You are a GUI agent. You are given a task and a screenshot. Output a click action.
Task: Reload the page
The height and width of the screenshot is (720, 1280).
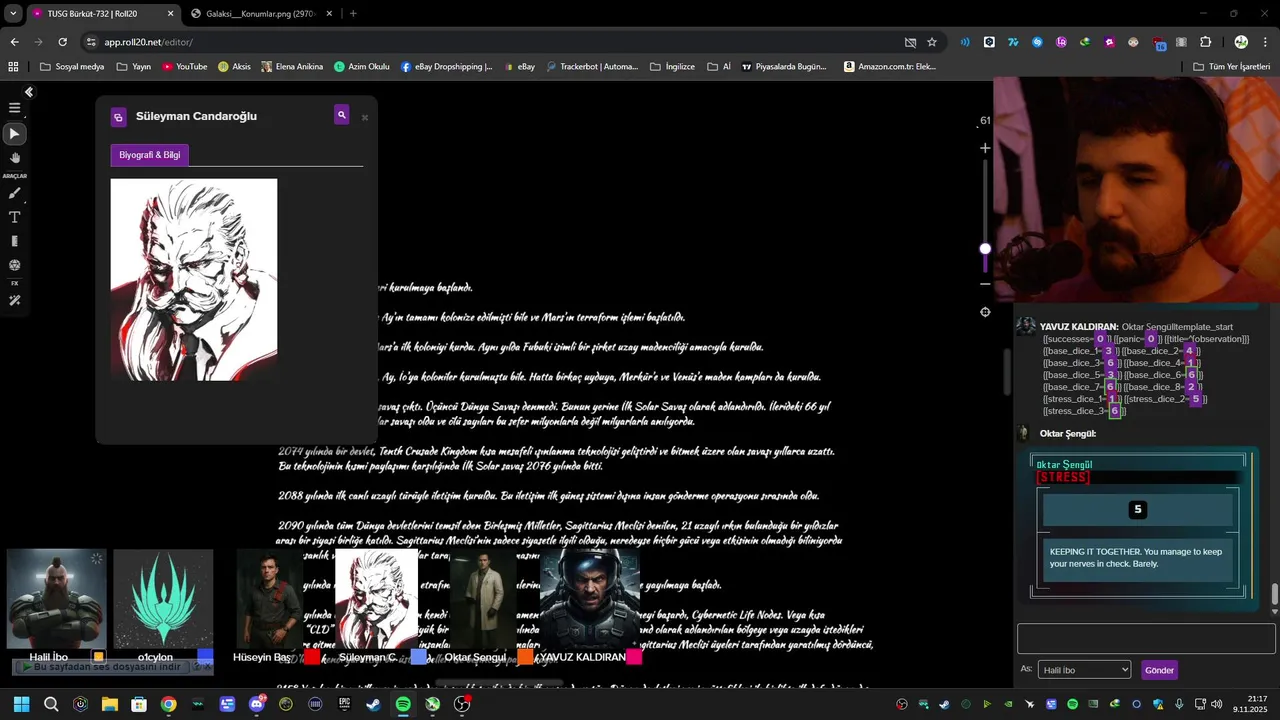pos(62,42)
